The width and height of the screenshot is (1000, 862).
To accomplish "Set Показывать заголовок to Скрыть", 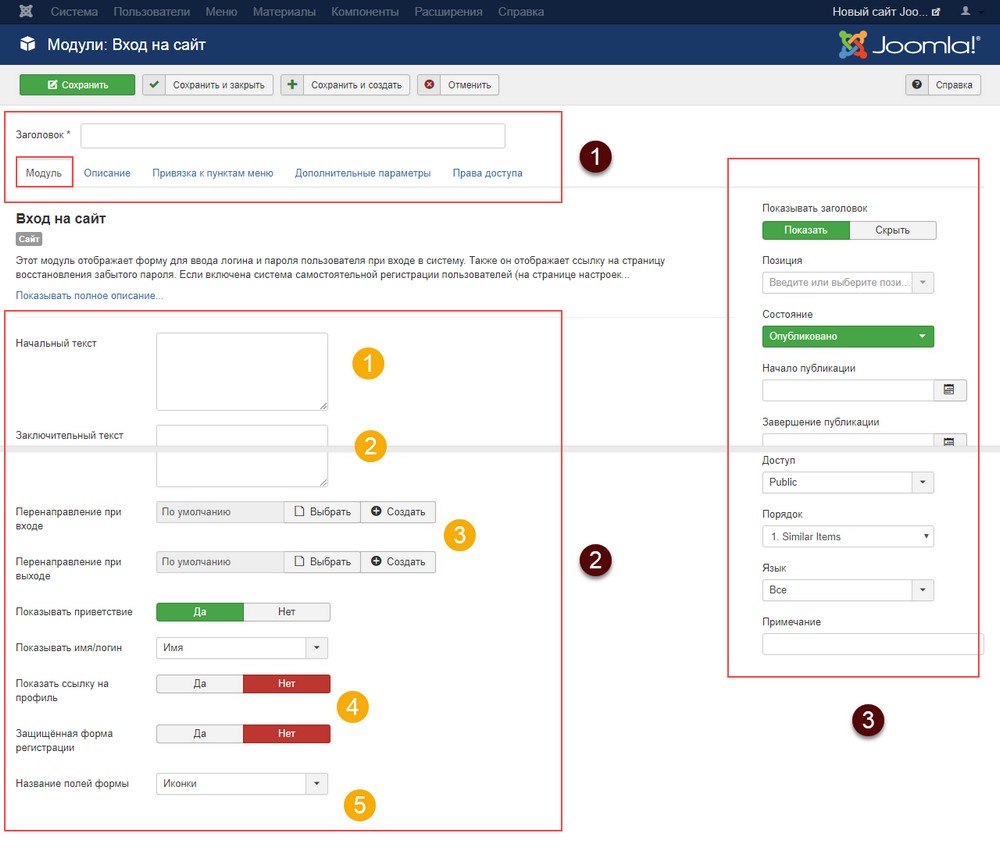I will [893, 230].
